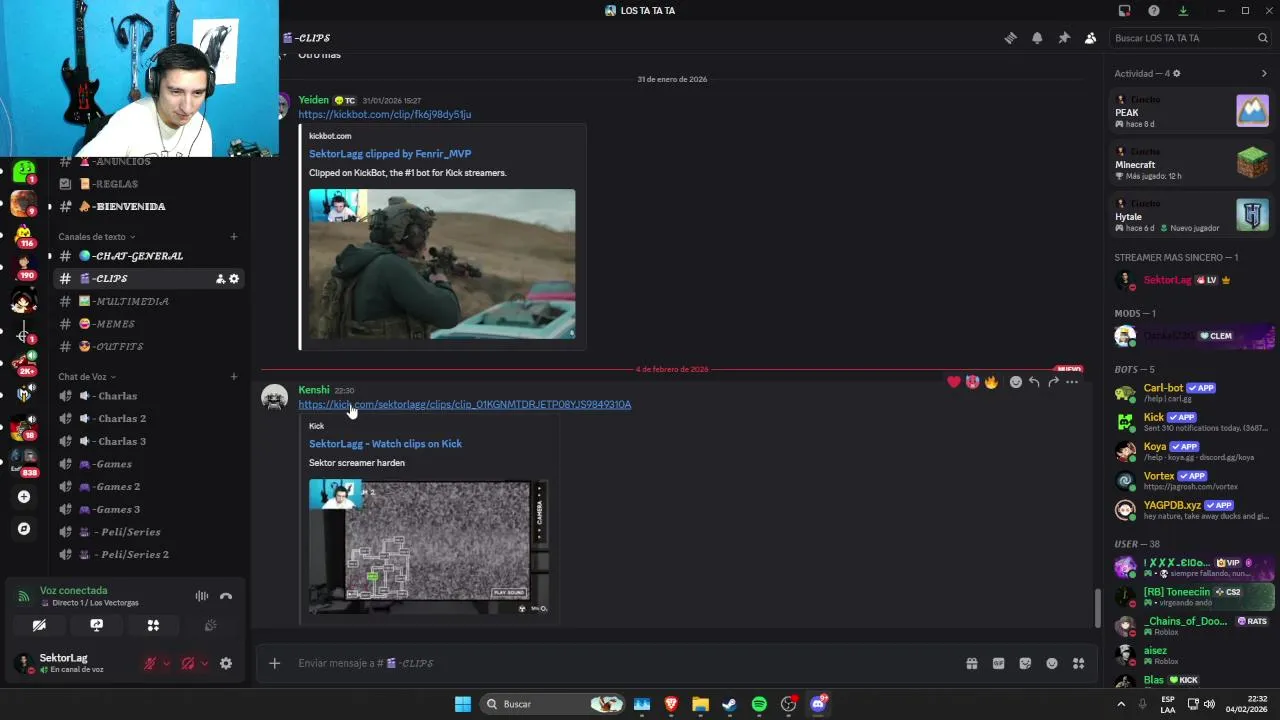
Task: Disconnect from voice with hang-up icon
Action: point(226,596)
